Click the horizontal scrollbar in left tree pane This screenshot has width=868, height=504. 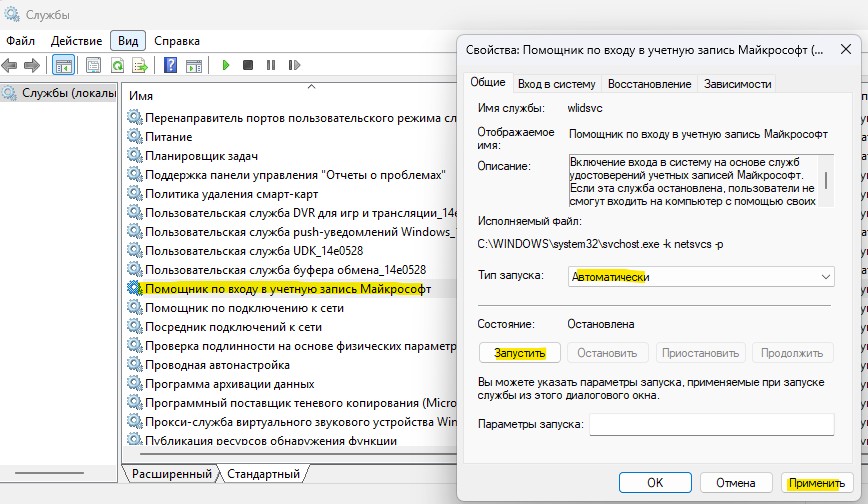point(49,473)
